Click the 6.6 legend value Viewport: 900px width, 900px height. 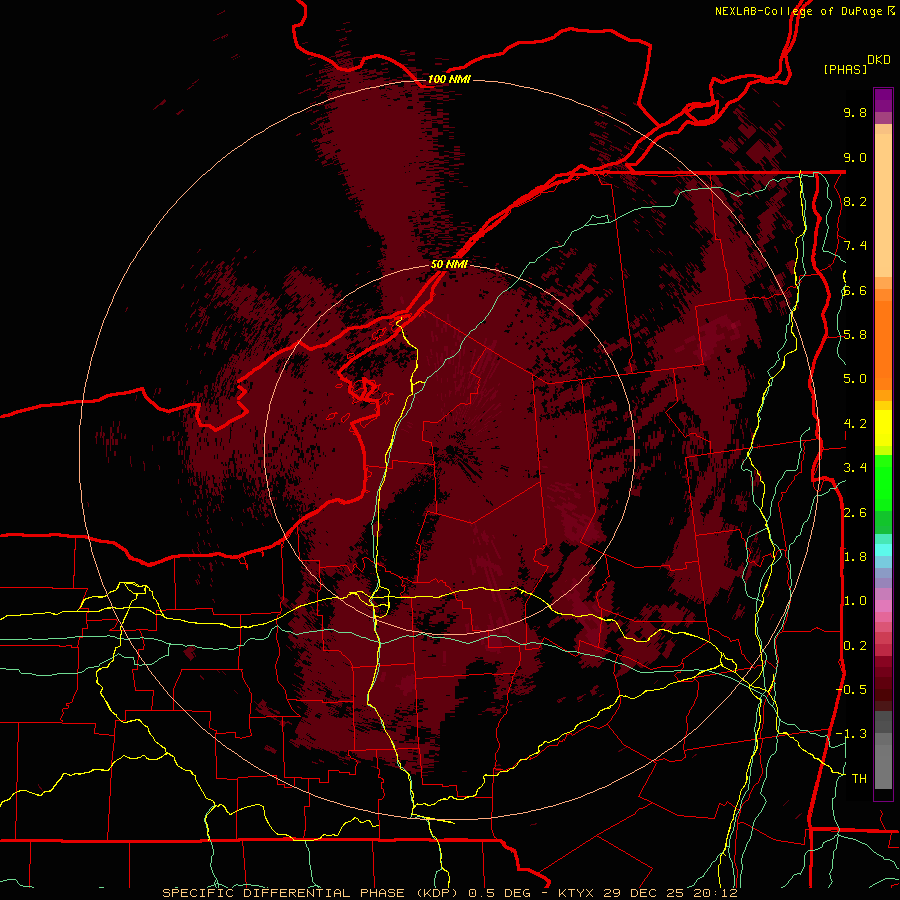point(855,290)
